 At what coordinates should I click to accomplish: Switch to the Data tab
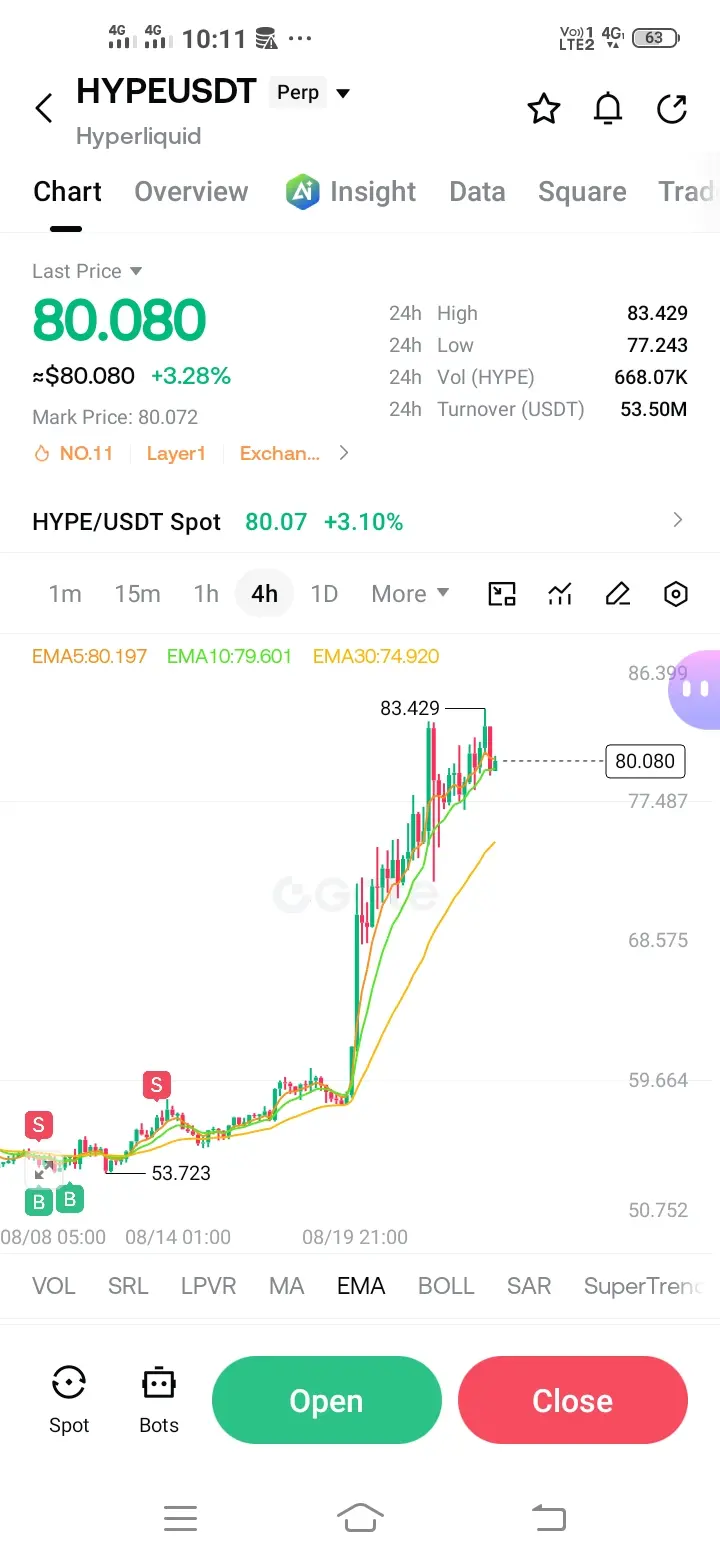click(x=477, y=192)
